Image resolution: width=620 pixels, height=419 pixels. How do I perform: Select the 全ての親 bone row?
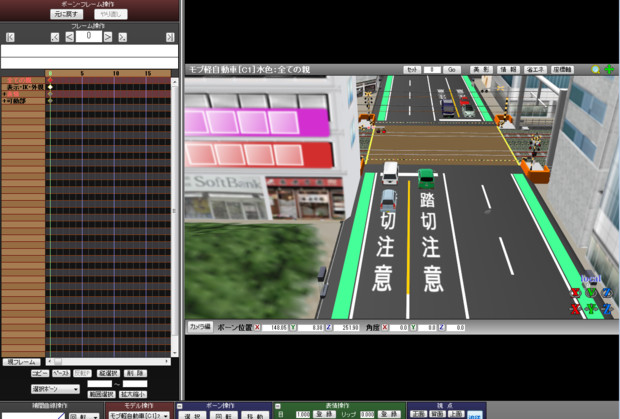pos(23,80)
